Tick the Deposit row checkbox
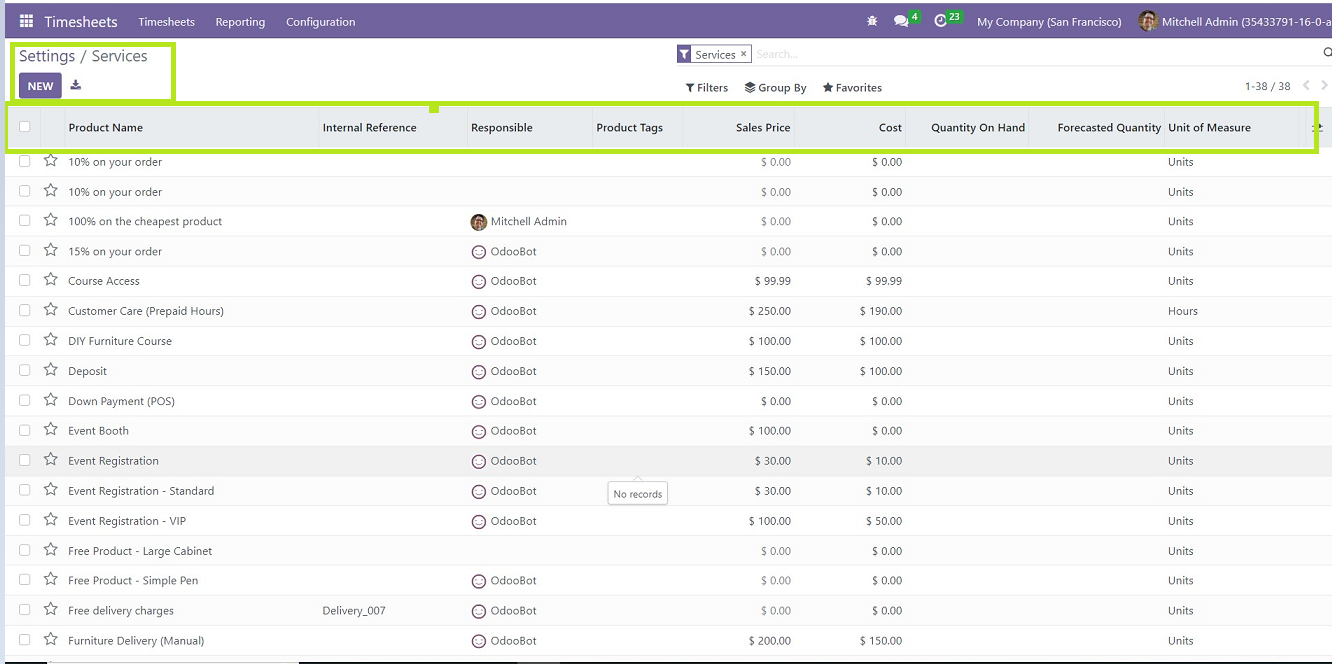This screenshot has height=664, width=1332. 25,371
